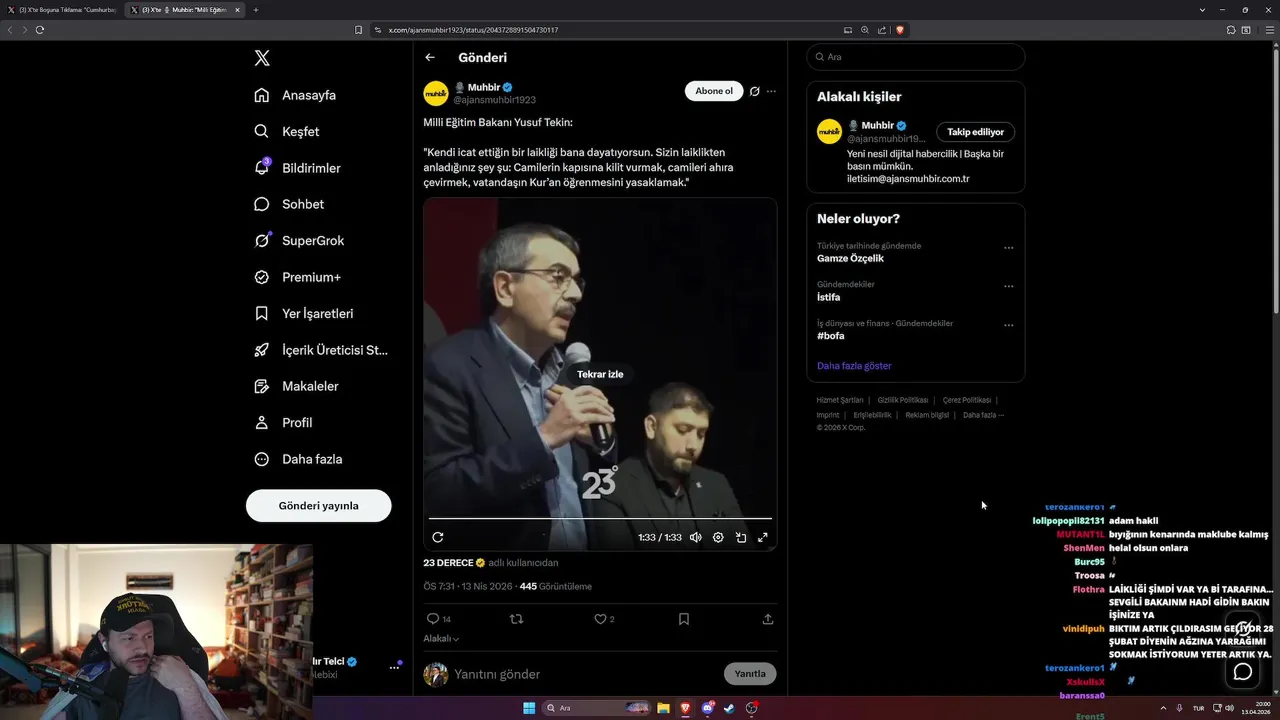Image resolution: width=1280 pixels, height=720 pixels.
Task: Open Gizlilik Politikası footer link
Action: click(903, 400)
